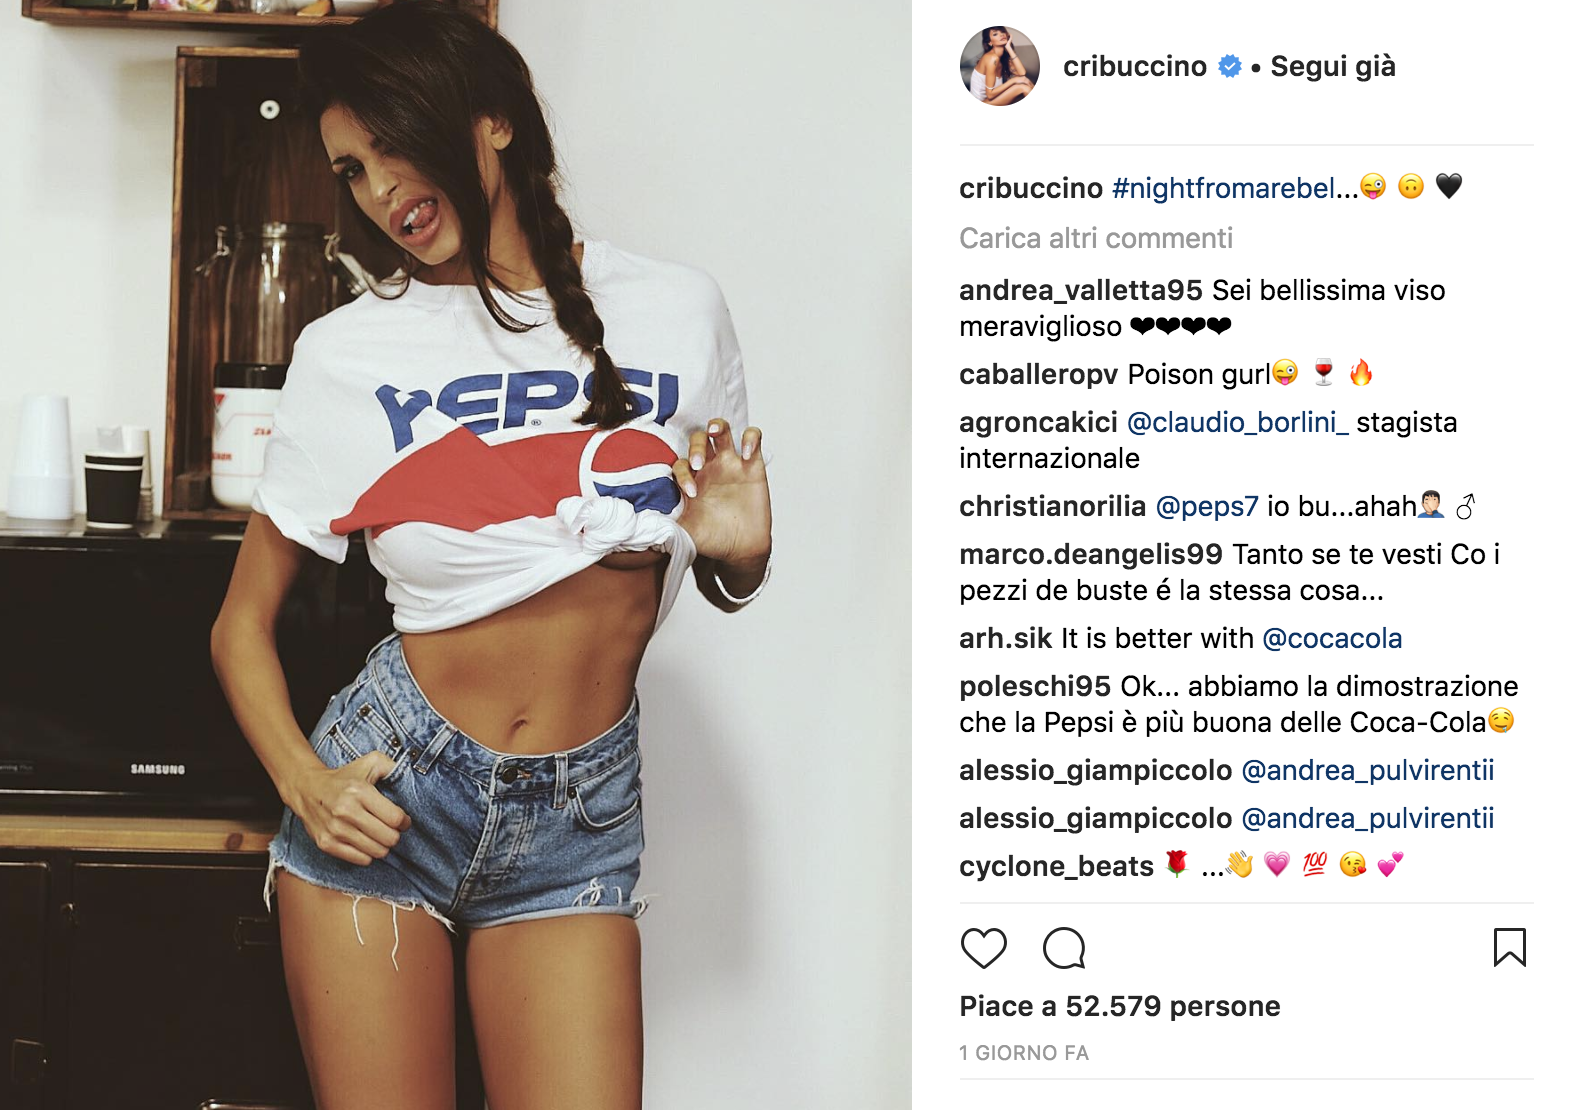Click the blue verified badge
Screen dimensions: 1578x1110
click(1230, 66)
